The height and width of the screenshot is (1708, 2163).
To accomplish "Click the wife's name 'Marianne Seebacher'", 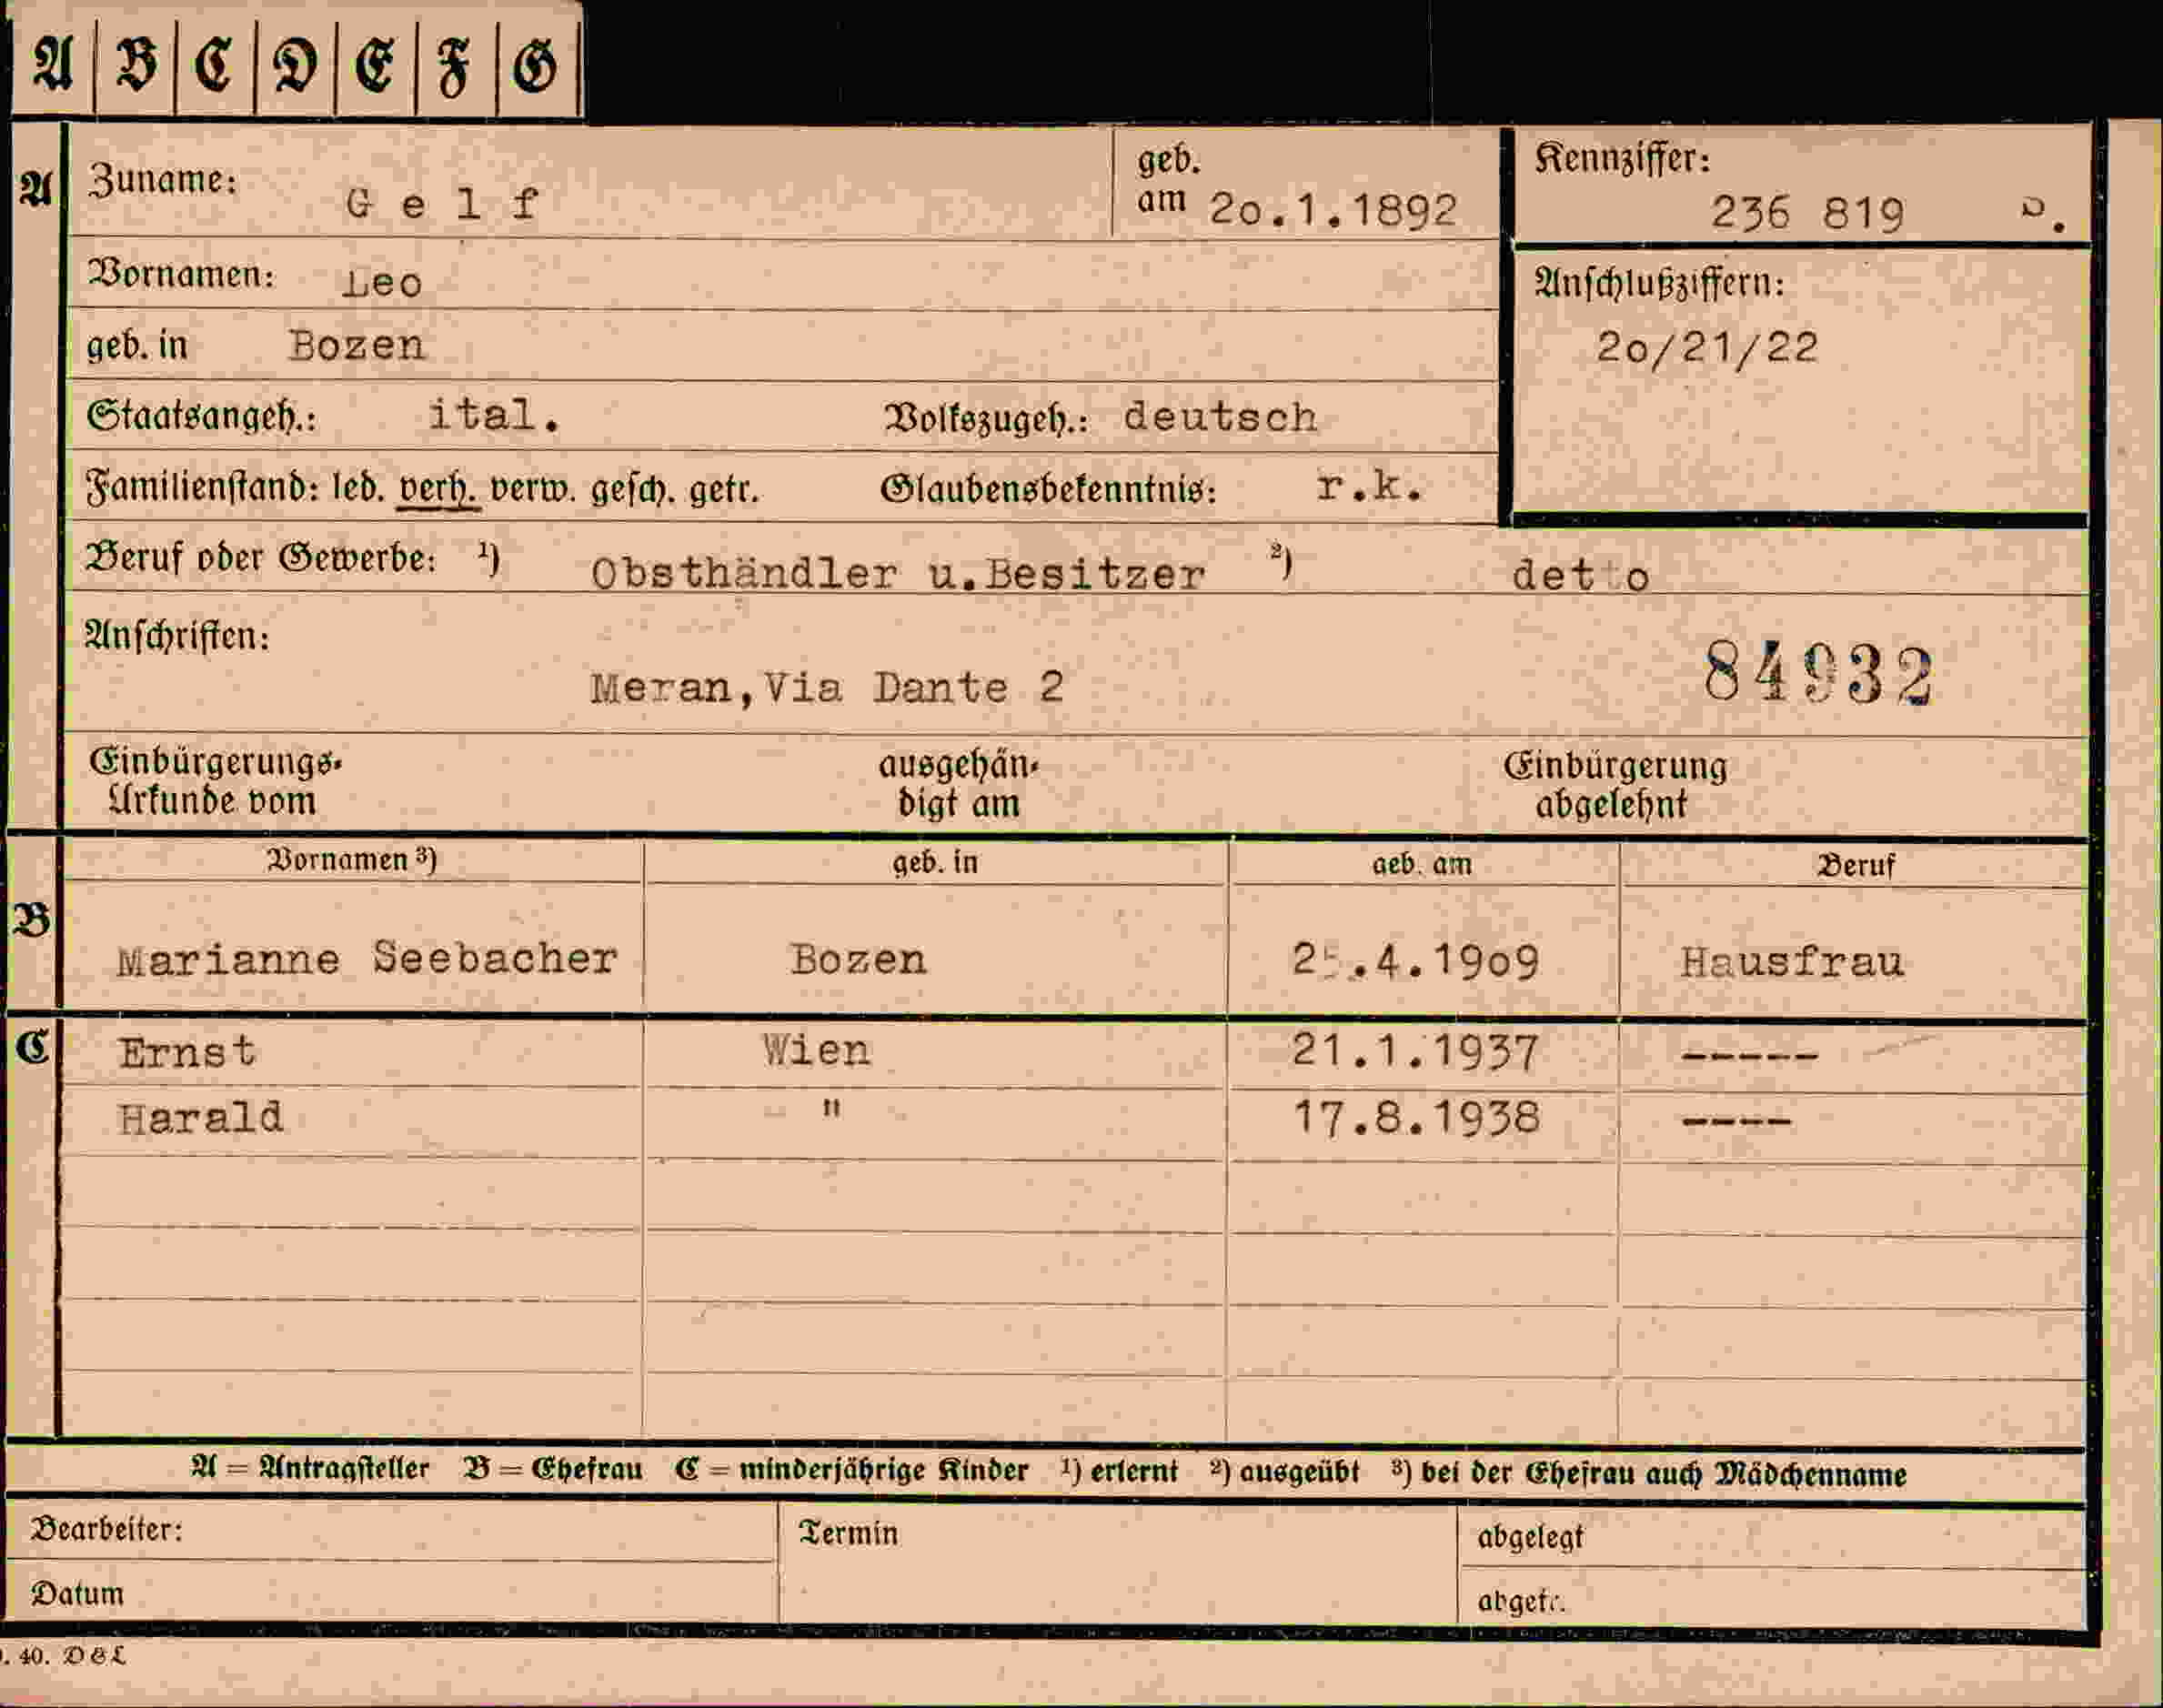I will [x=367, y=960].
